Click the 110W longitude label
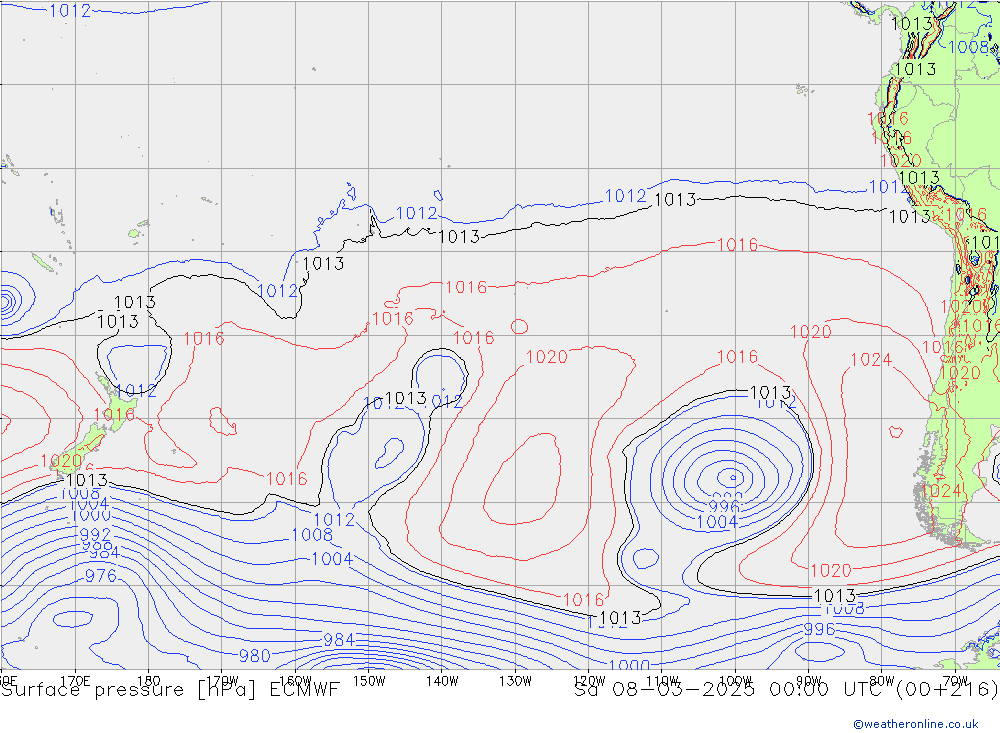This screenshot has width=1000, height=733. [x=662, y=681]
